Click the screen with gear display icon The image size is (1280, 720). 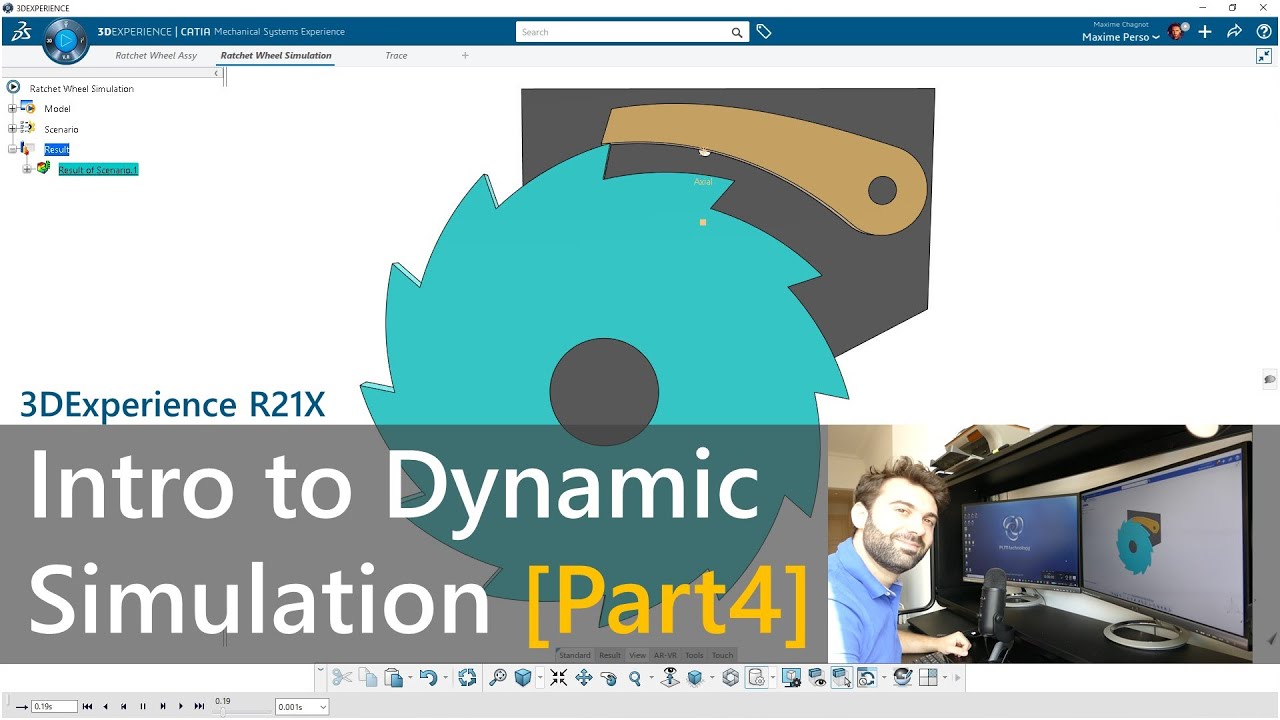click(792, 678)
